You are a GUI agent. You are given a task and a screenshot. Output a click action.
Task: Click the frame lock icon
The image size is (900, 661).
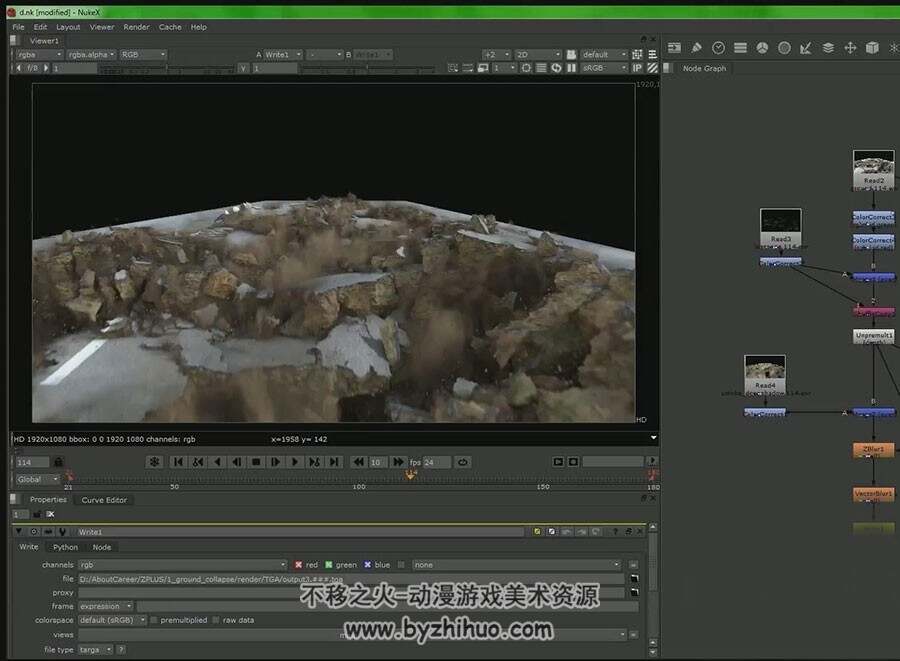coord(58,462)
